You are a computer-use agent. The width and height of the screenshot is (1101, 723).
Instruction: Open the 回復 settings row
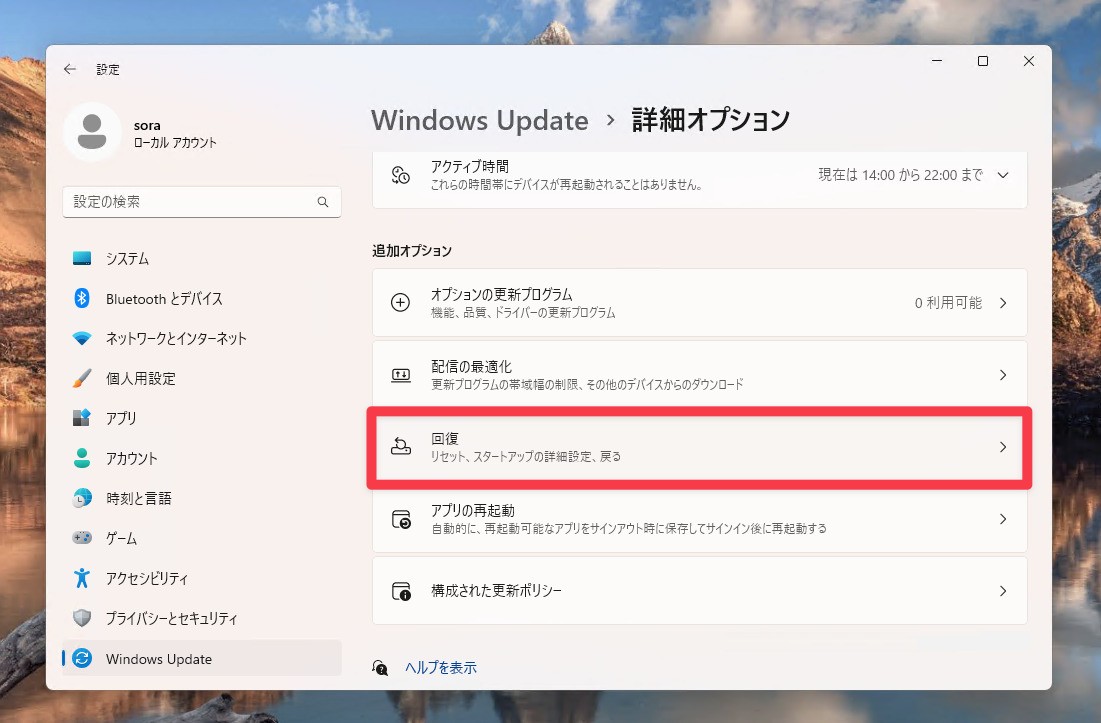699,447
